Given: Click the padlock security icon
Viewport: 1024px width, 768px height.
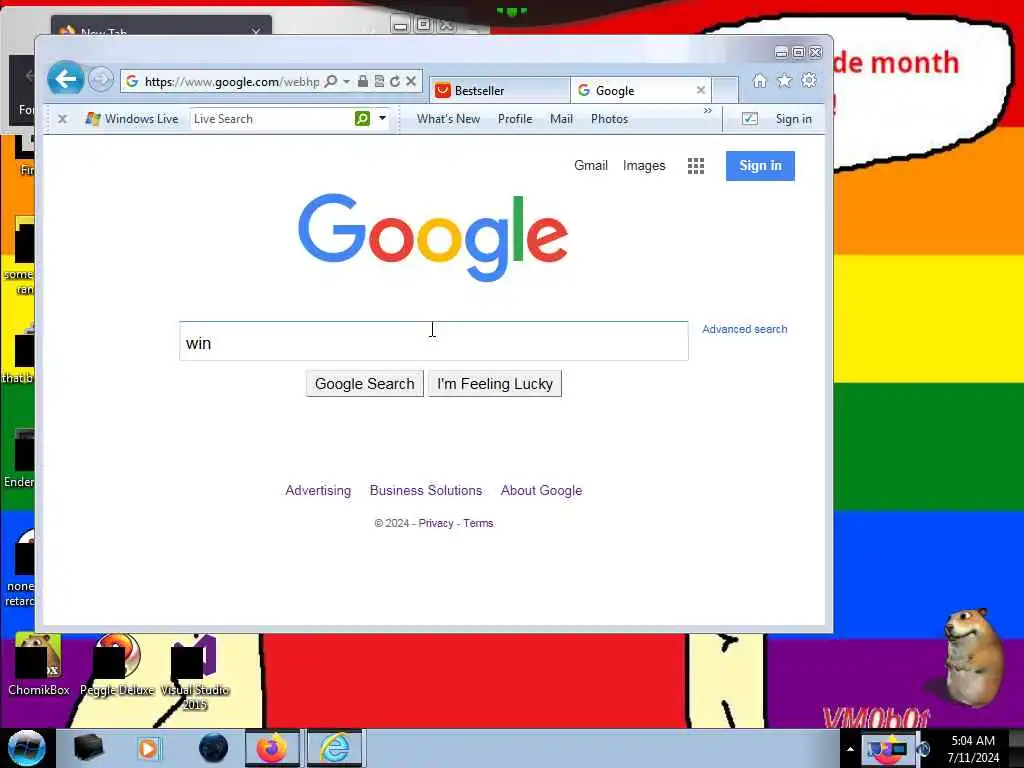Looking at the screenshot, I should [x=362, y=81].
